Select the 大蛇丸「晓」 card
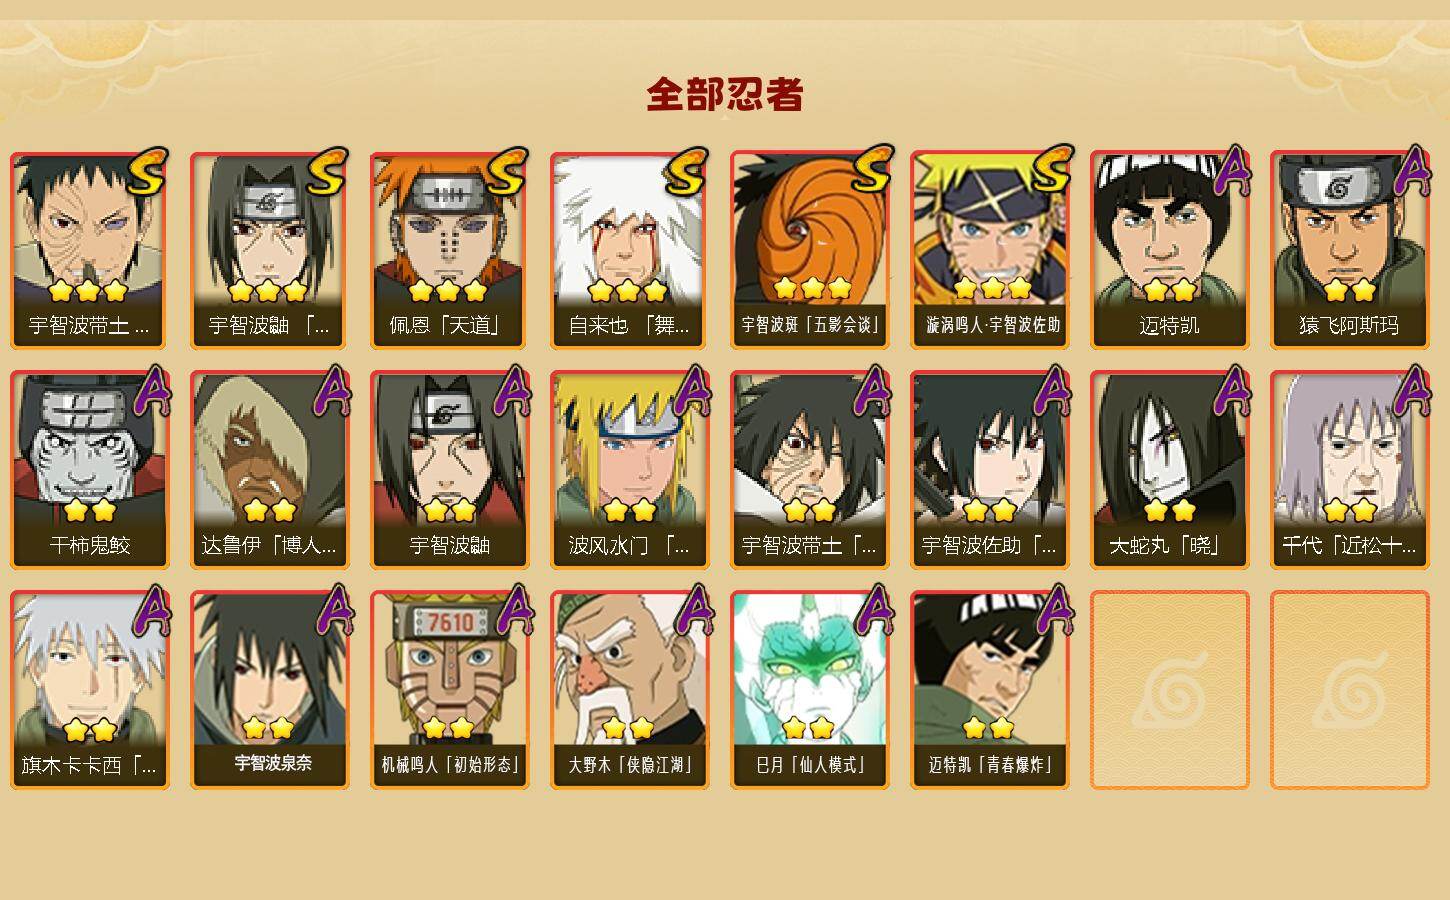Viewport: 1450px width, 900px height. [x=1169, y=470]
